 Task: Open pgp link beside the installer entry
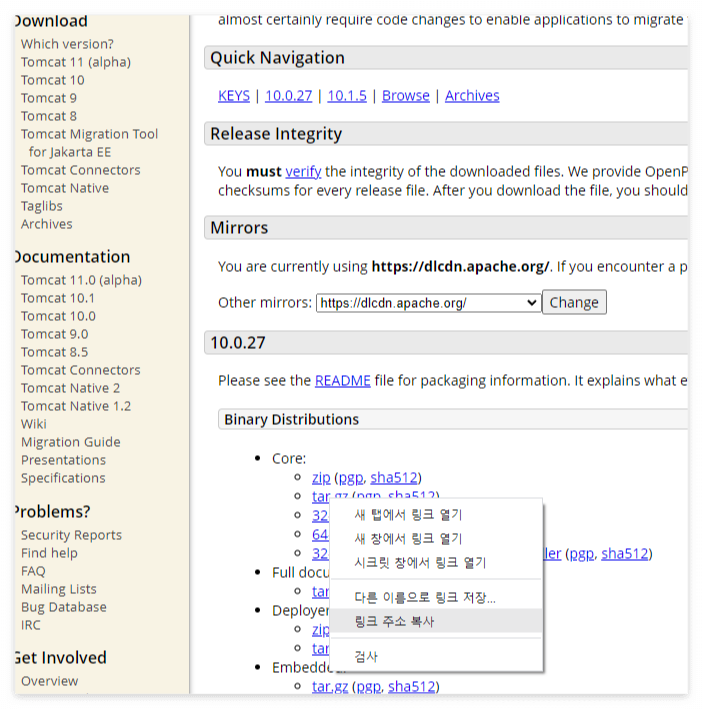(x=581, y=554)
